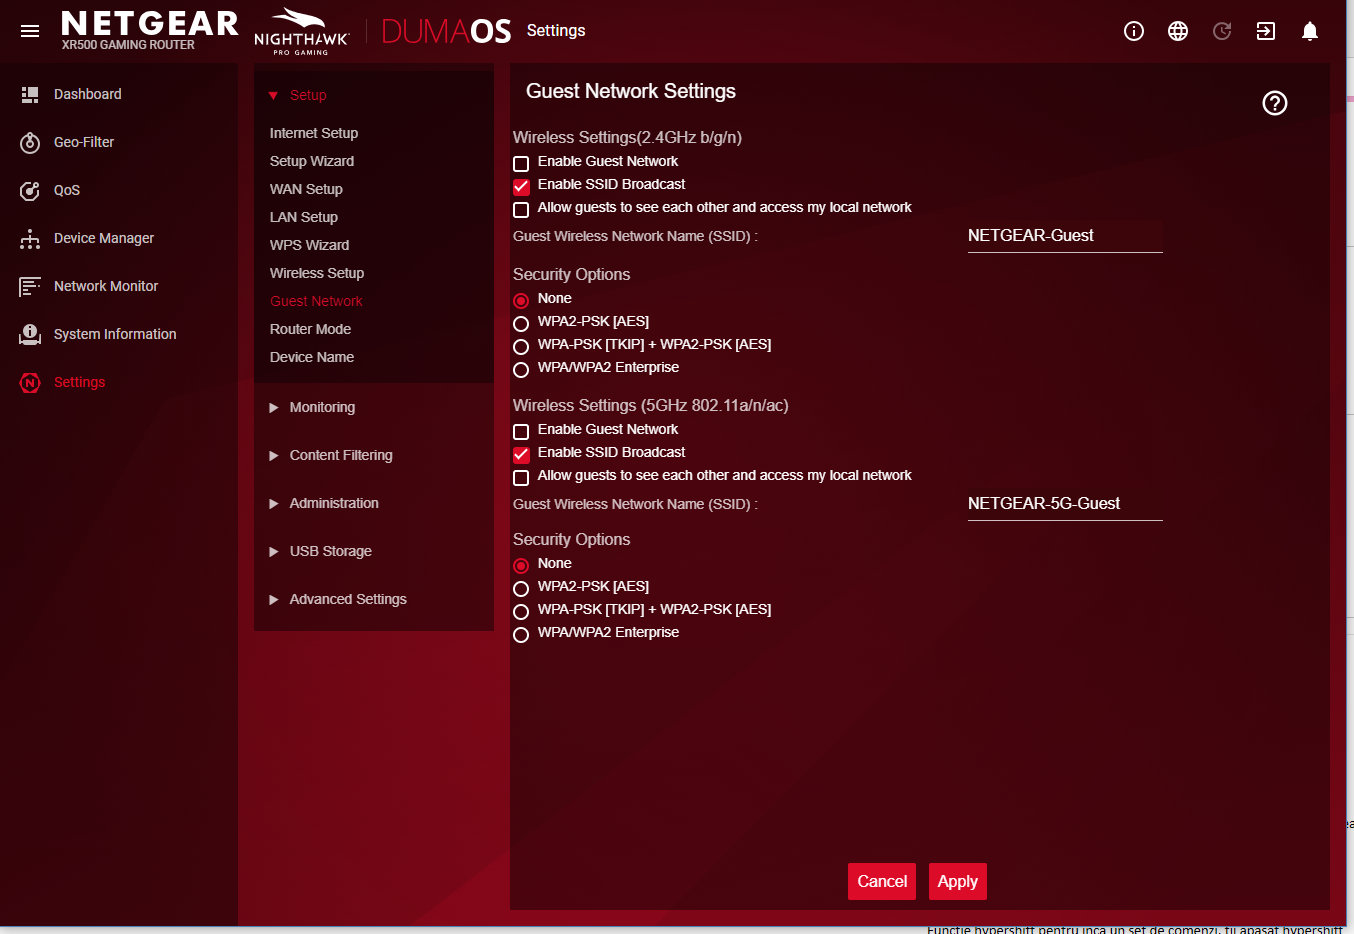Collapse the Setup section
The image size is (1354, 934).
pos(307,95)
